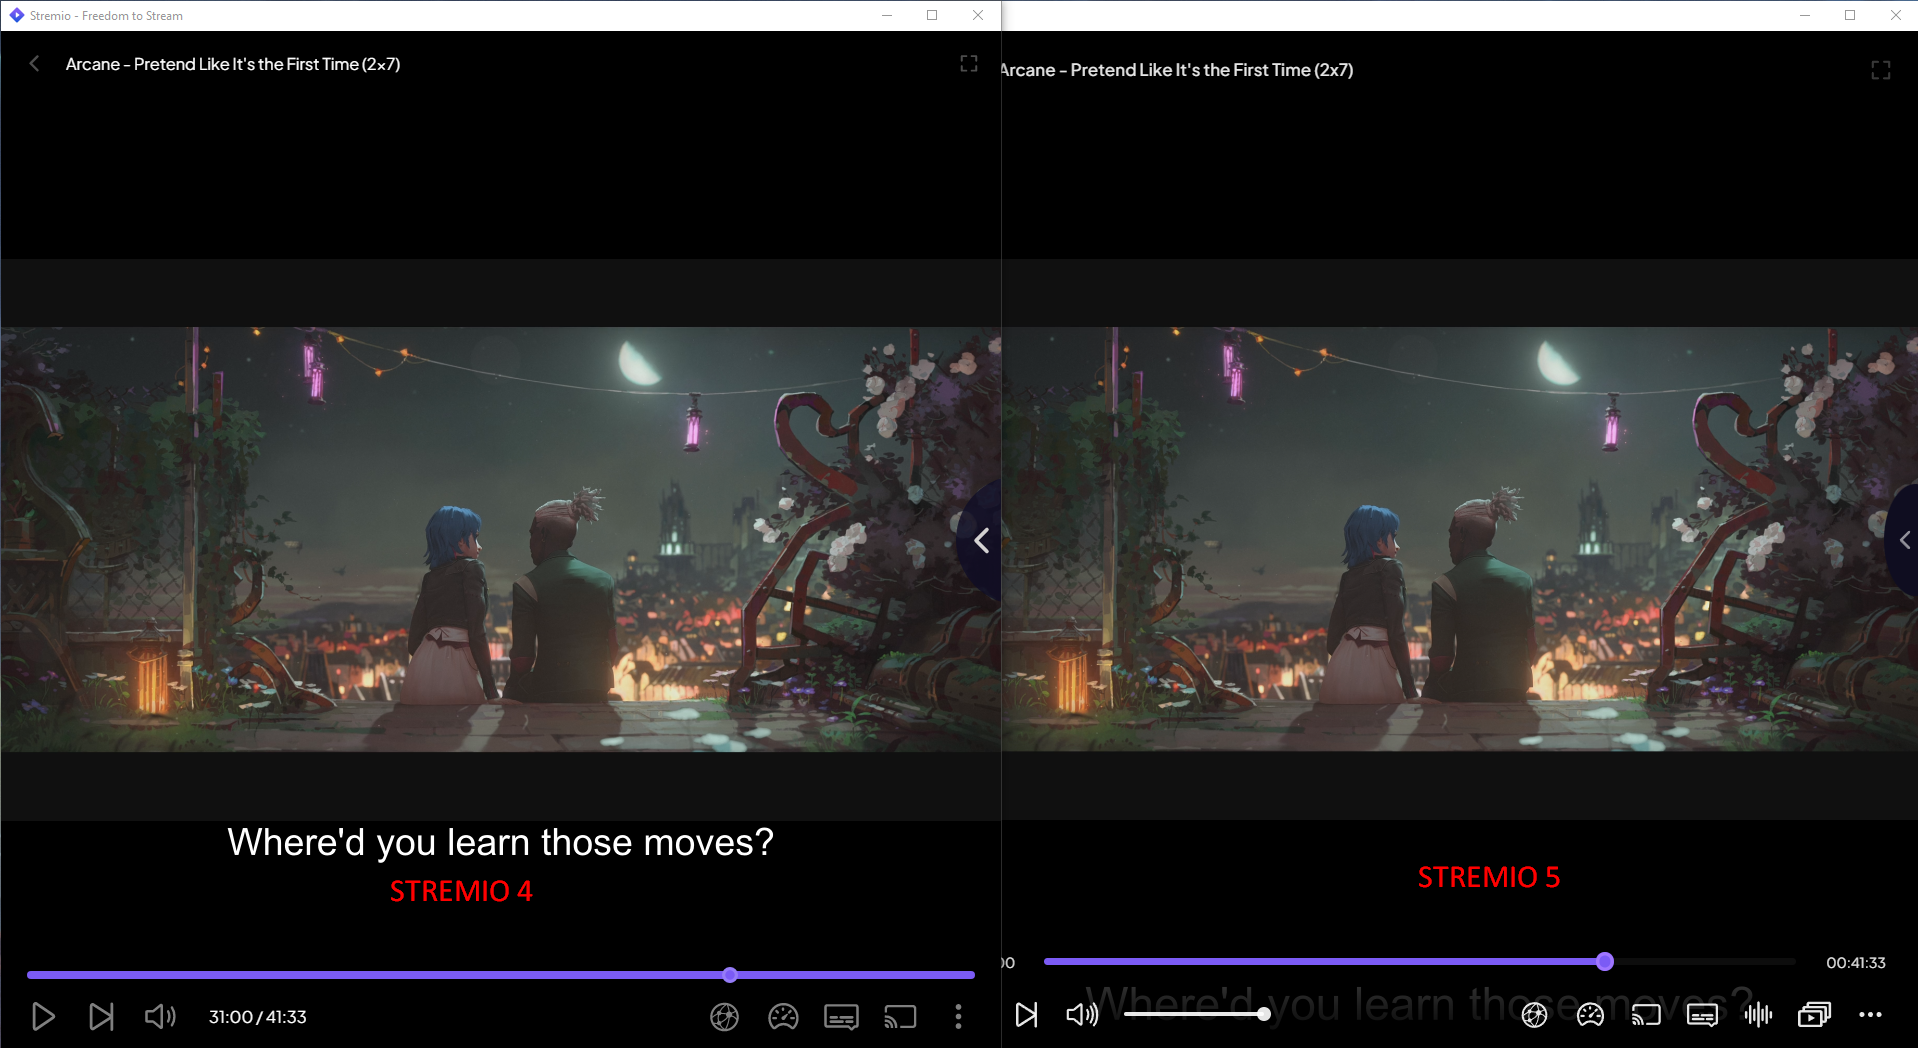The height and width of the screenshot is (1048, 1918).
Task: Click Stremio logo in title bar
Action: pyautogui.click(x=16, y=15)
